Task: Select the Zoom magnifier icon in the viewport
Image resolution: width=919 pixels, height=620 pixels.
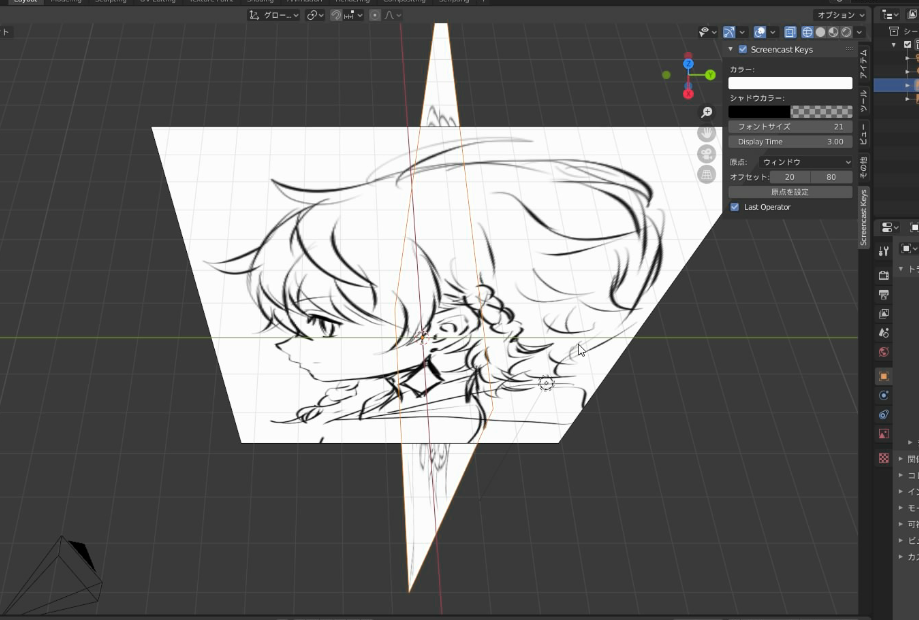Action: [x=707, y=112]
